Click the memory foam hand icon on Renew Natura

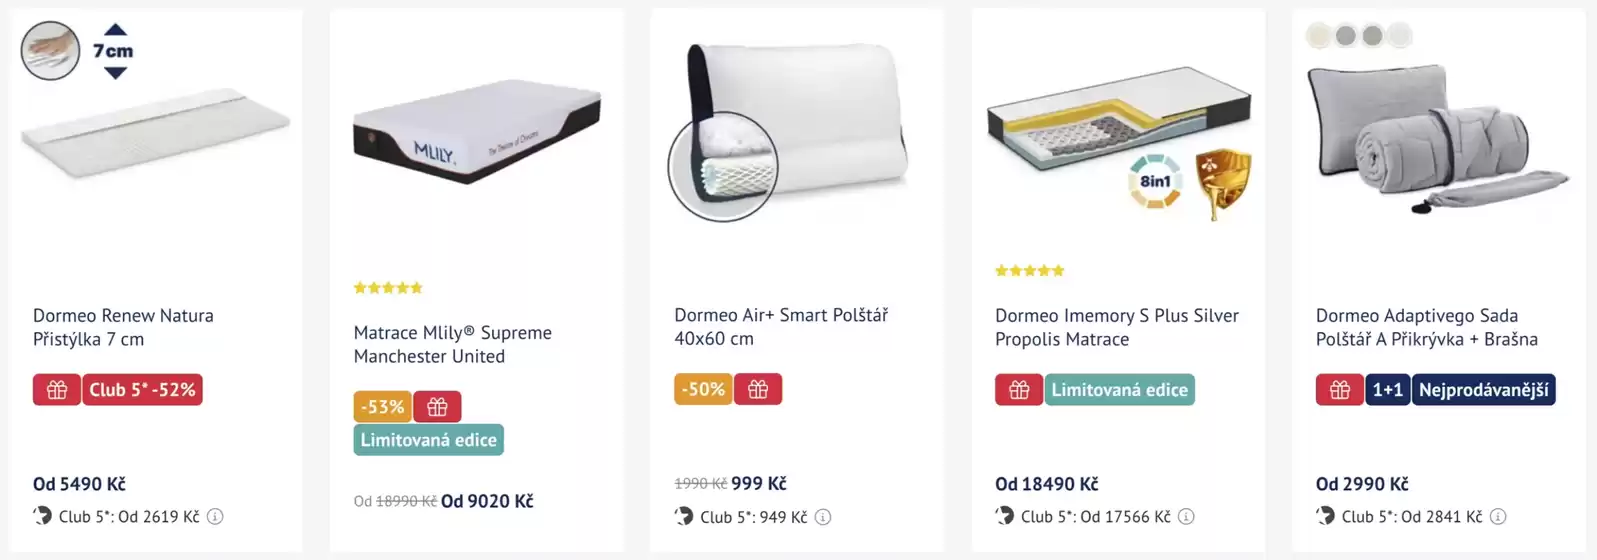pos(50,50)
